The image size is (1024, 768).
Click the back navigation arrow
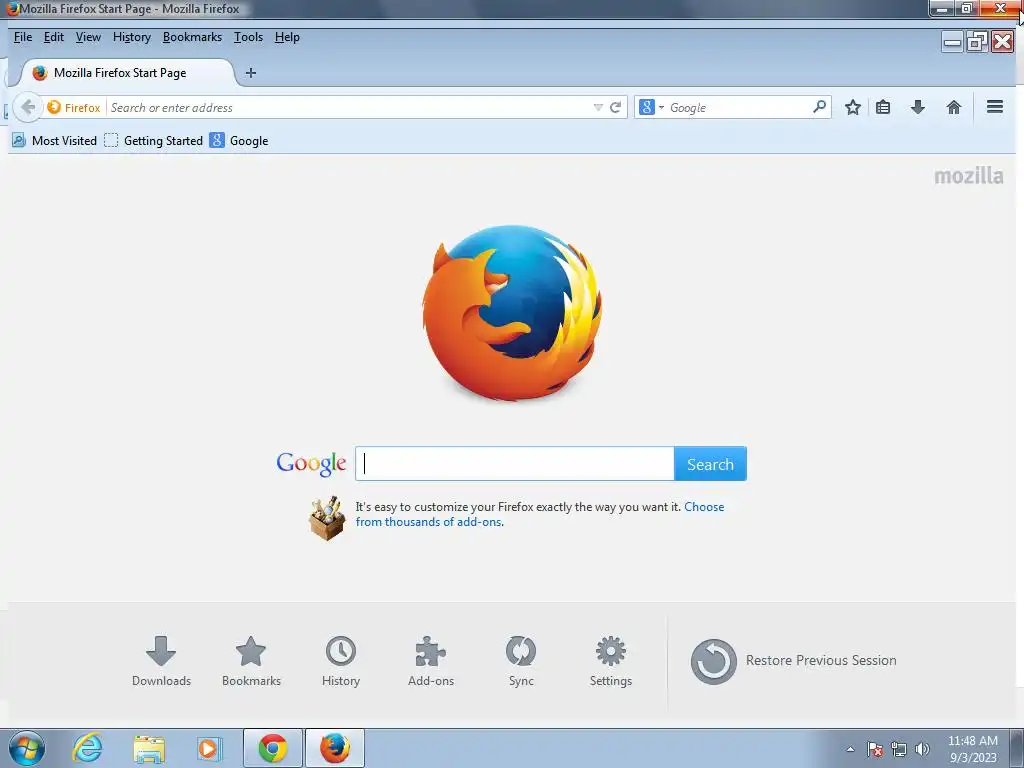point(27,107)
